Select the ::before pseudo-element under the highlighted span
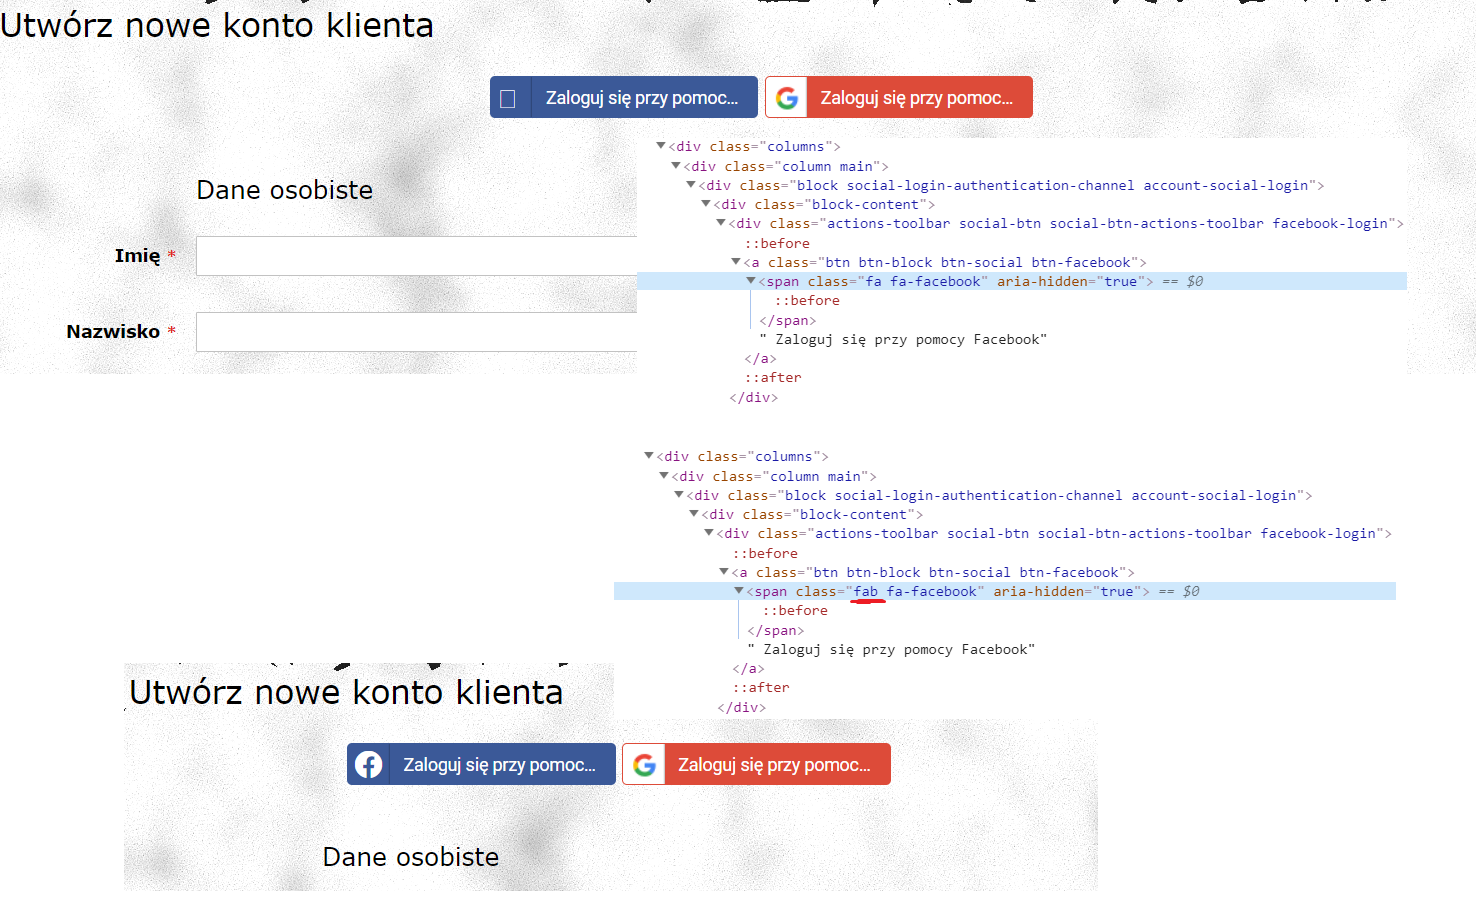 807,300
